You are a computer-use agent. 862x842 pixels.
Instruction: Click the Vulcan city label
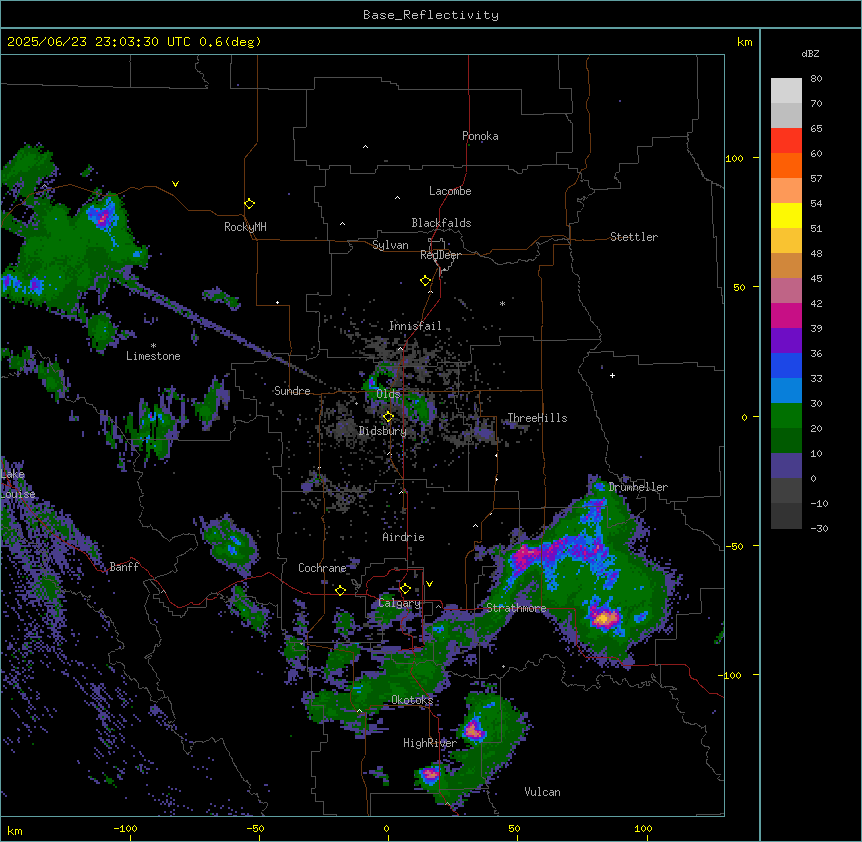pyautogui.click(x=543, y=792)
